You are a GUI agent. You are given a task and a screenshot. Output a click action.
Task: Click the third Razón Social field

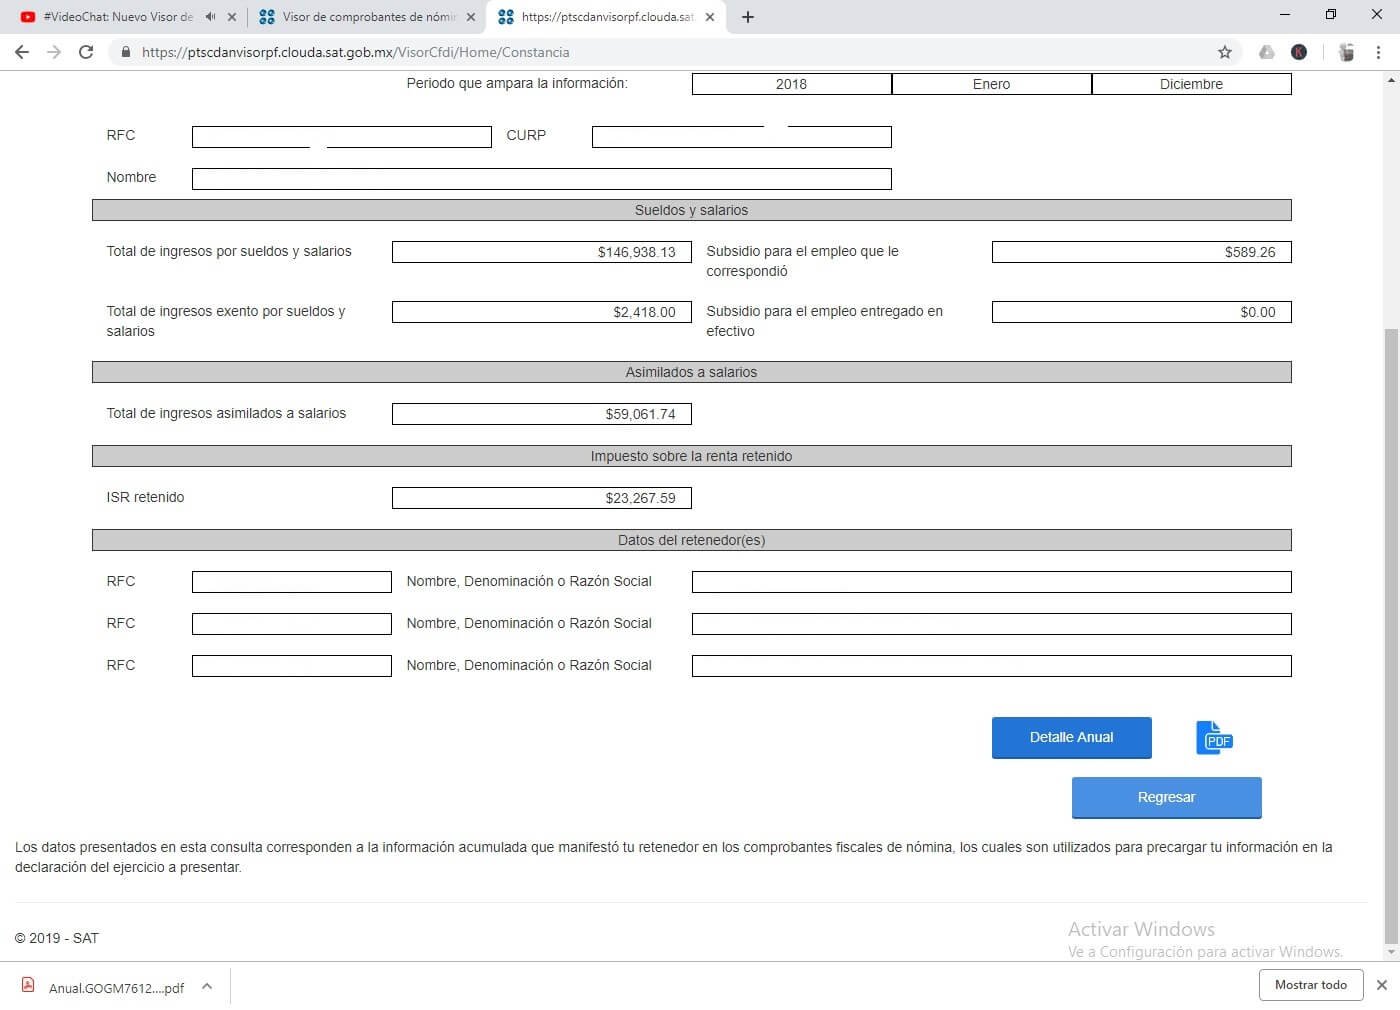coord(991,666)
